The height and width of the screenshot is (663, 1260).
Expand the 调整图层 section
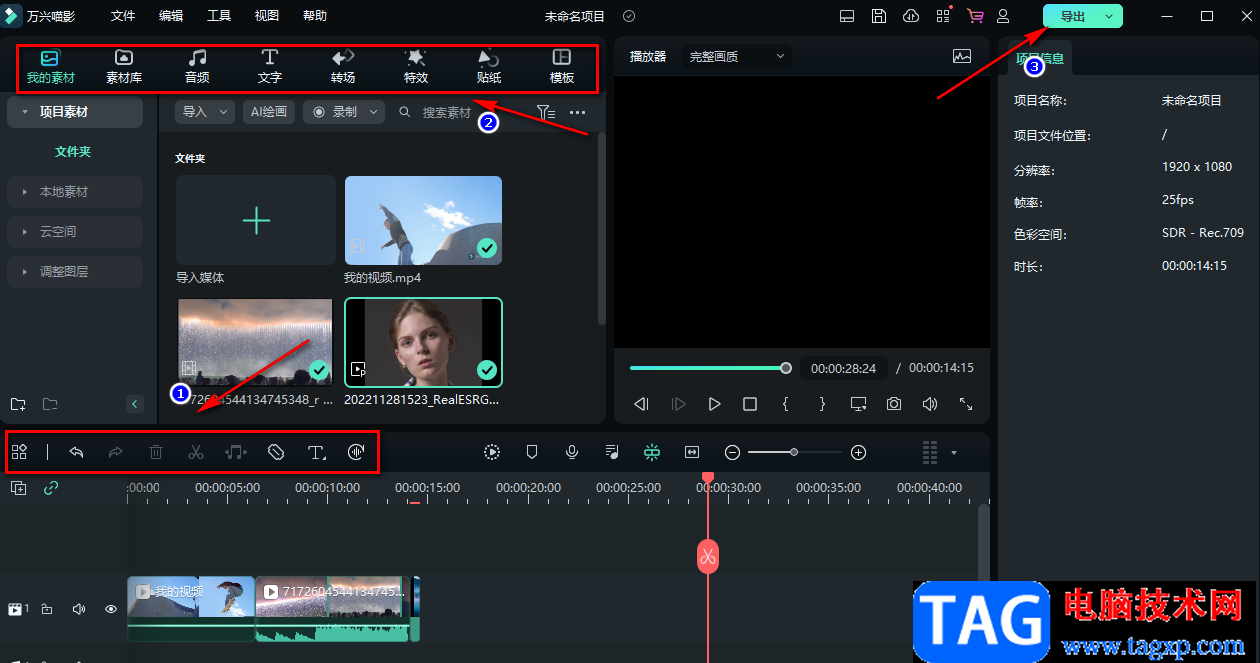75,271
